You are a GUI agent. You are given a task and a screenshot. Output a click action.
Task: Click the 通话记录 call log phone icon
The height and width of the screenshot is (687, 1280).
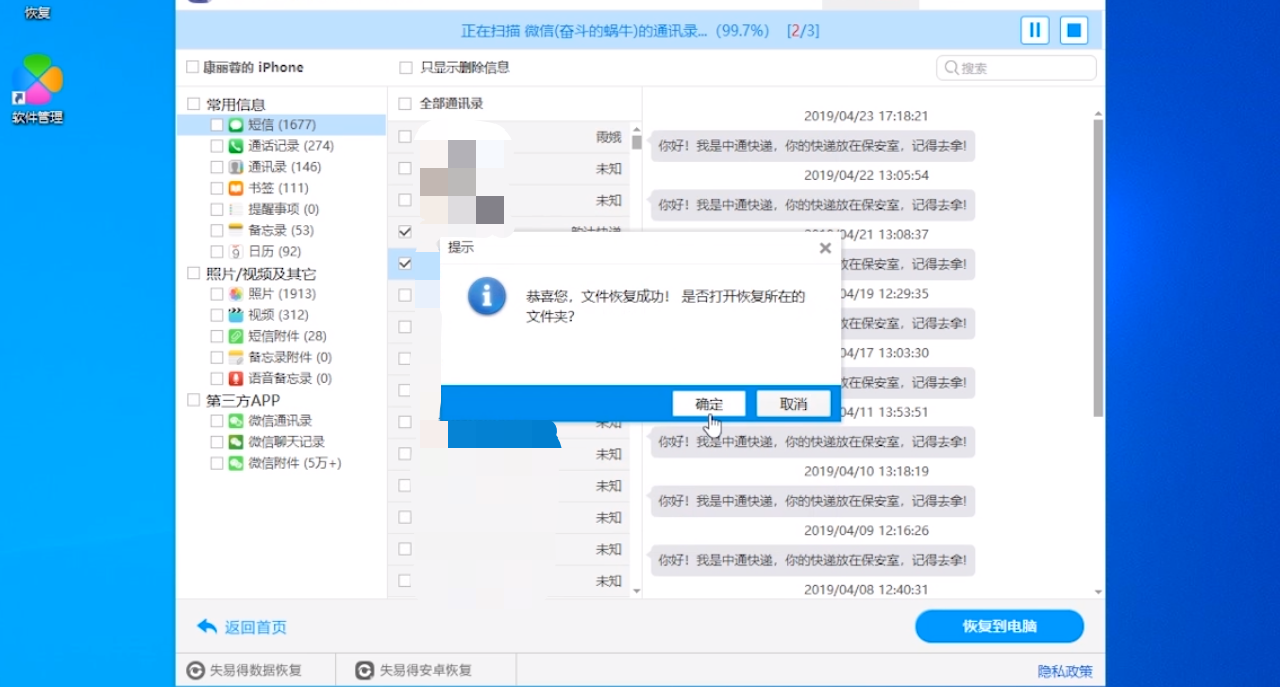[x=236, y=146]
